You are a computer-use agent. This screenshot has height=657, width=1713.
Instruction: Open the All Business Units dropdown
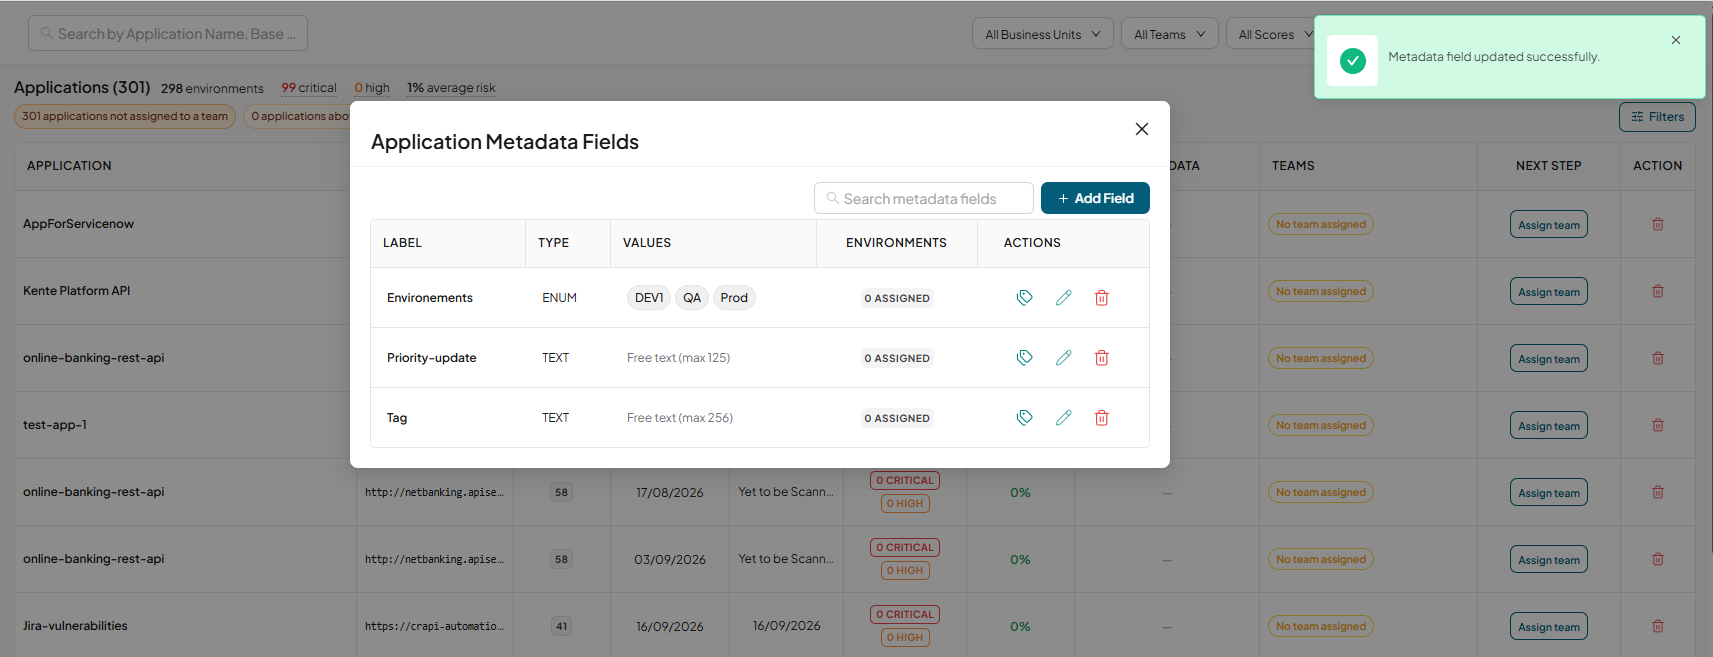click(1042, 34)
